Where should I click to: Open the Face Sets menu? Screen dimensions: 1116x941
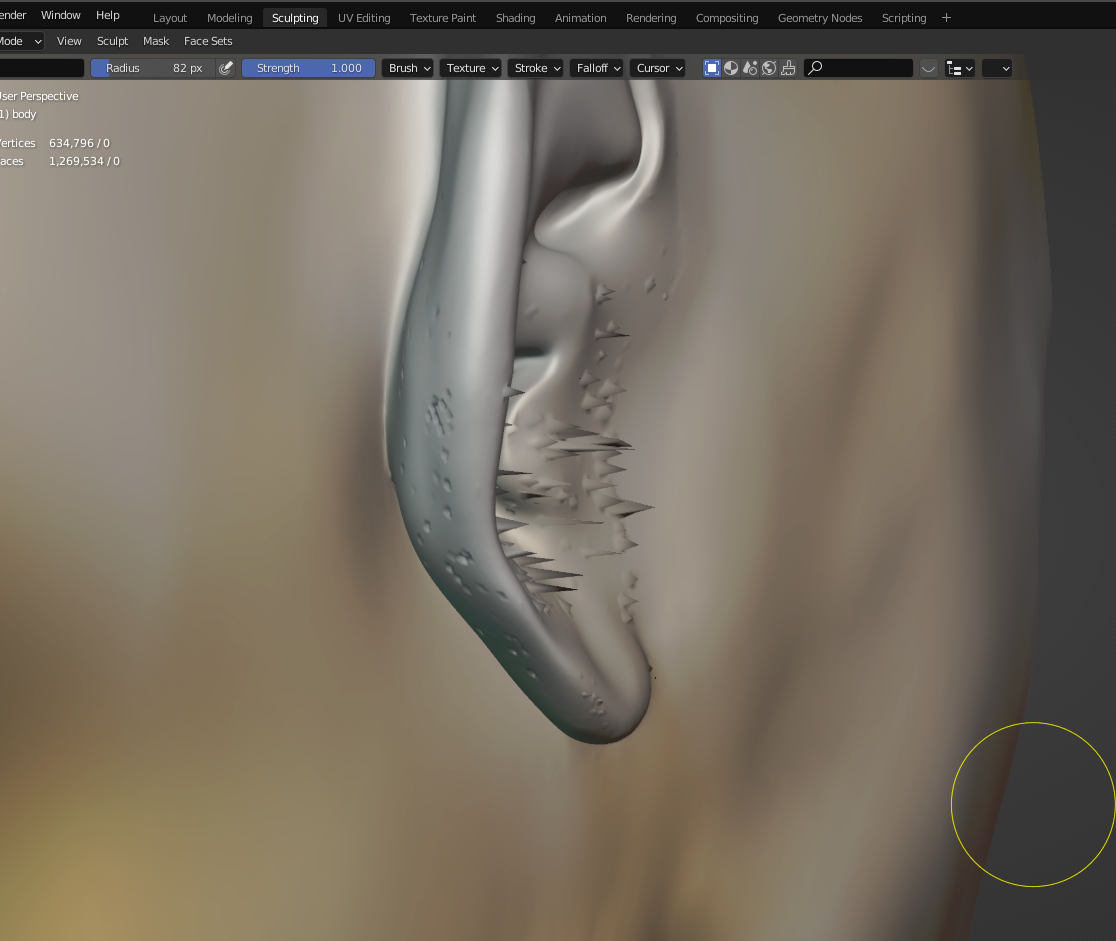208,41
